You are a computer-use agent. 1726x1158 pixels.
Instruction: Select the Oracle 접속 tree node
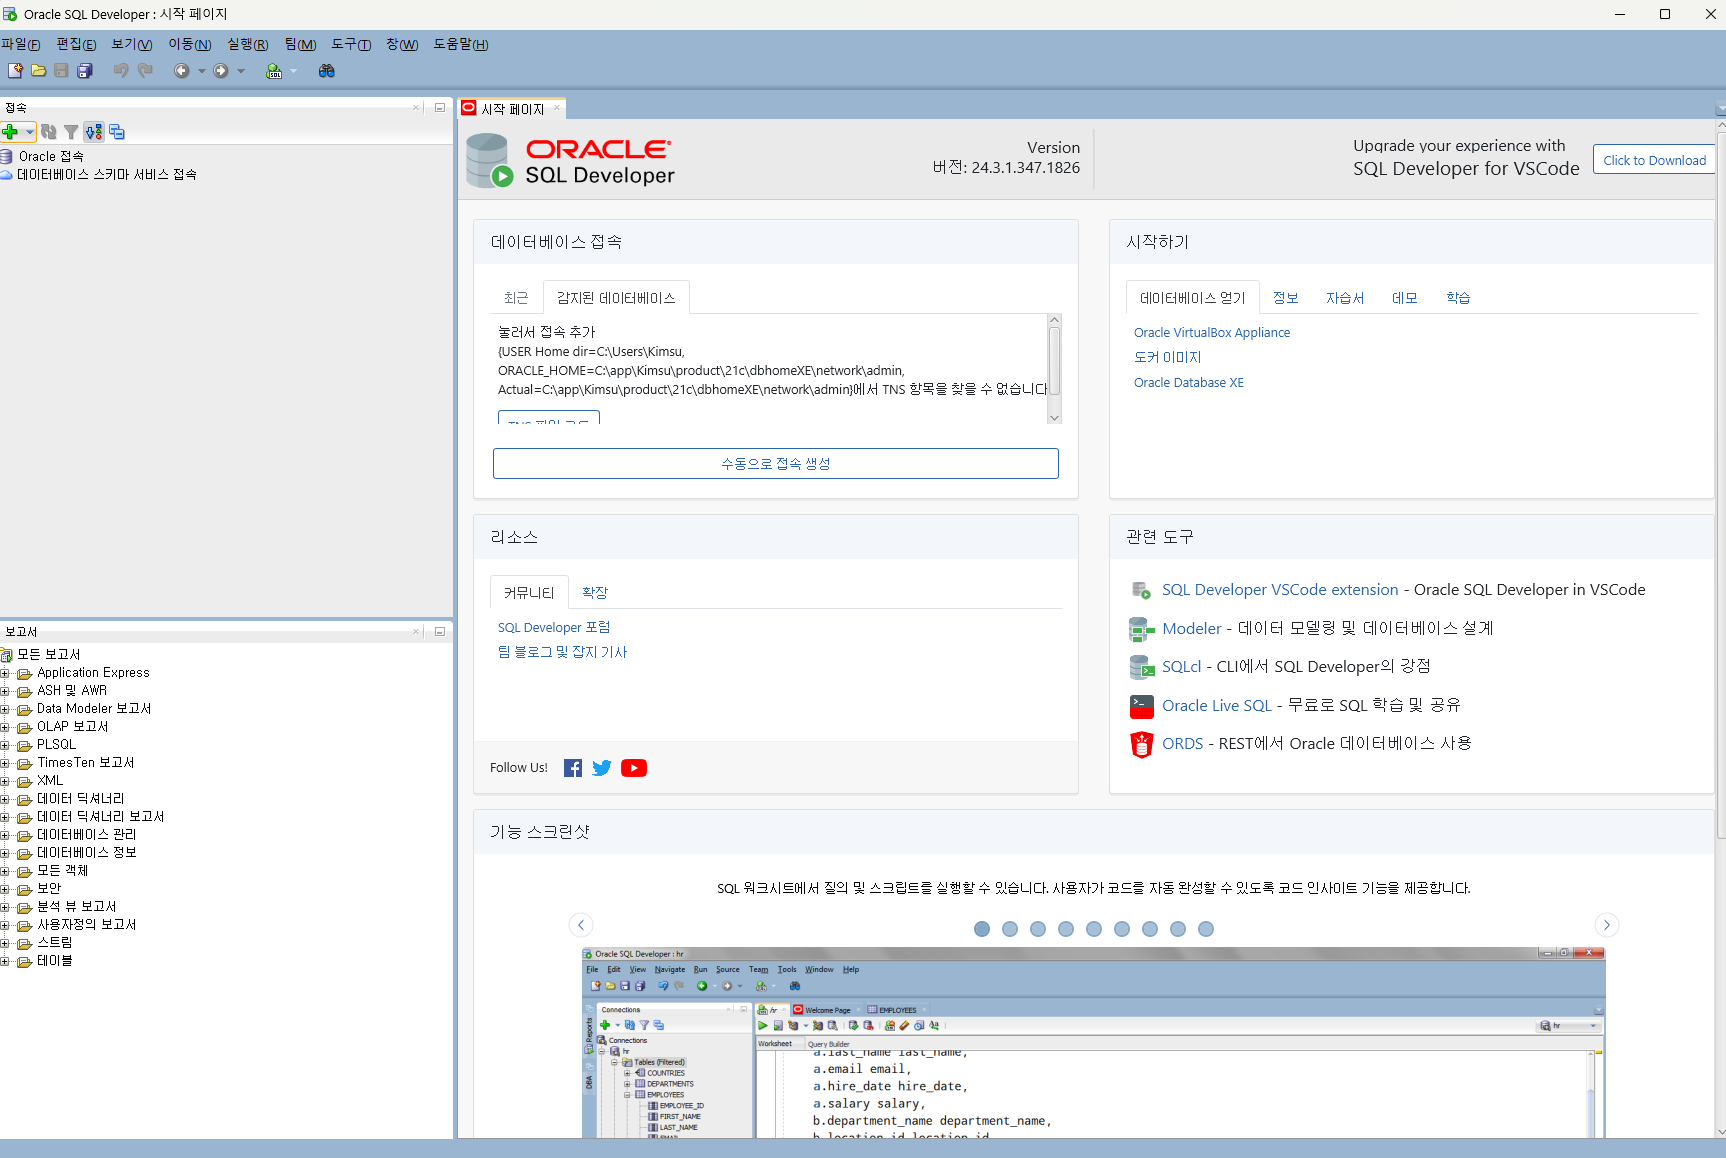[51, 157]
